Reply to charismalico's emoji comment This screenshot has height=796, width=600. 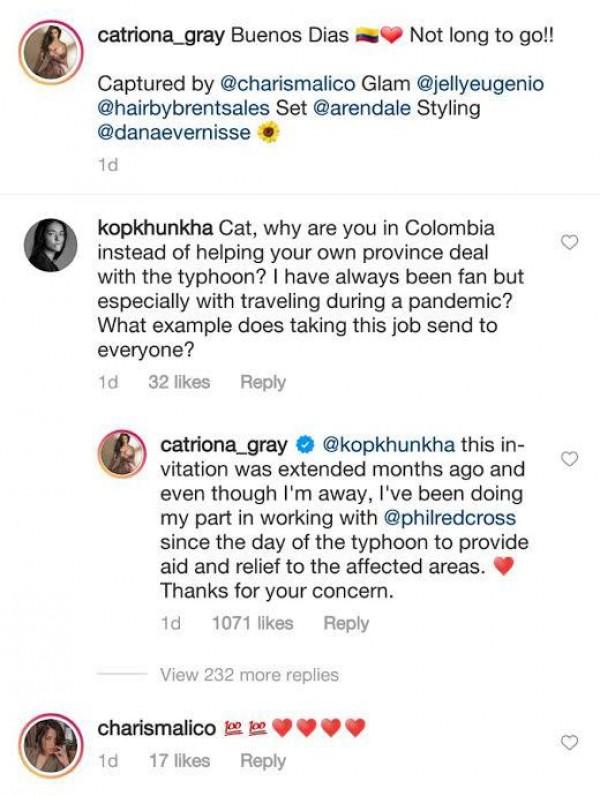coord(263,761)
